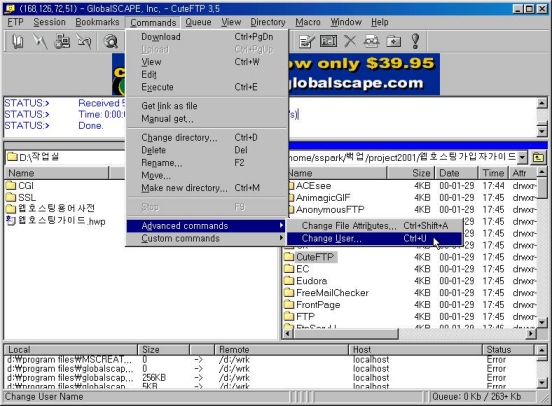Click the Make new directory folder icon

[394, 41]
